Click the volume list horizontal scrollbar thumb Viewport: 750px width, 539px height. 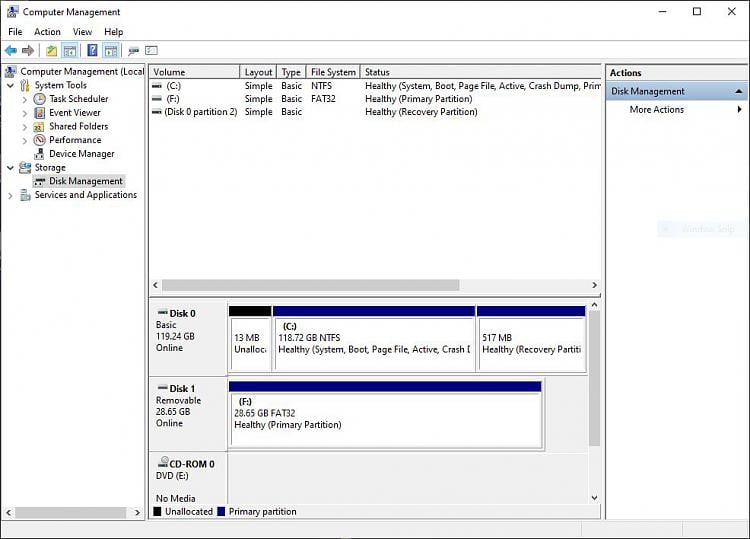pyautogui.click(x=310, y=285)
